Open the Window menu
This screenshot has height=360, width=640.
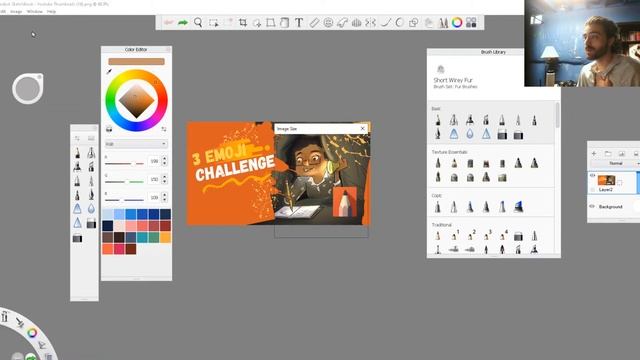pyautogui.click(x=34, y=11)
